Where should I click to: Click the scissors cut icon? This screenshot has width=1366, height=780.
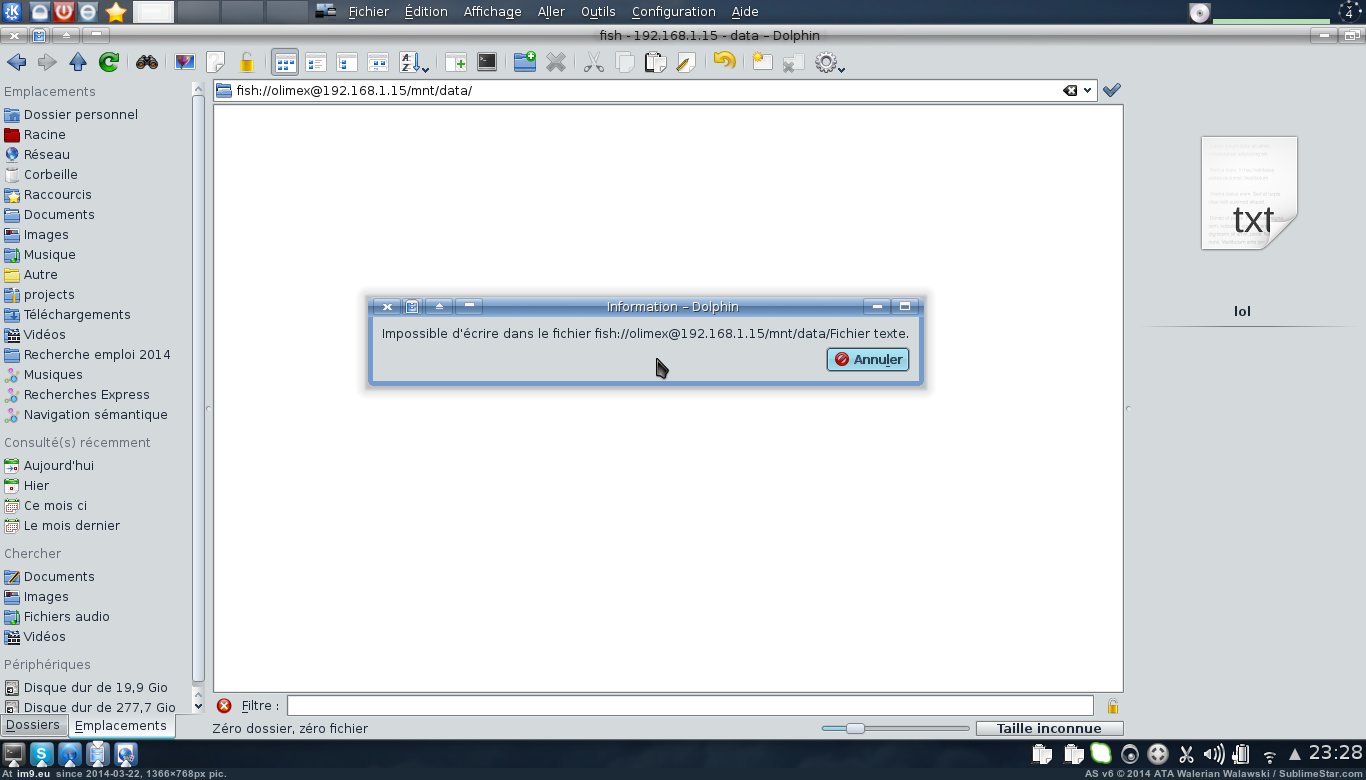click(593, 63)
